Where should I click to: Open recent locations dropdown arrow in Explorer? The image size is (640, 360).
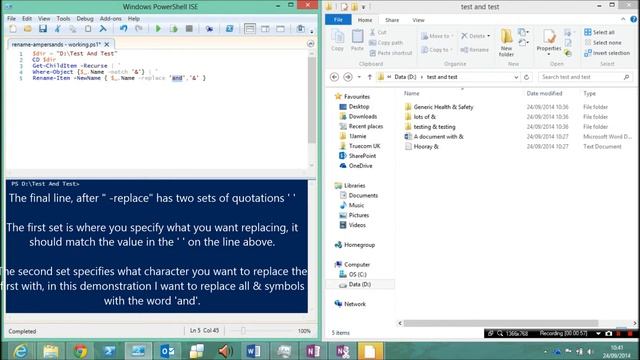(x=359, y=77)
